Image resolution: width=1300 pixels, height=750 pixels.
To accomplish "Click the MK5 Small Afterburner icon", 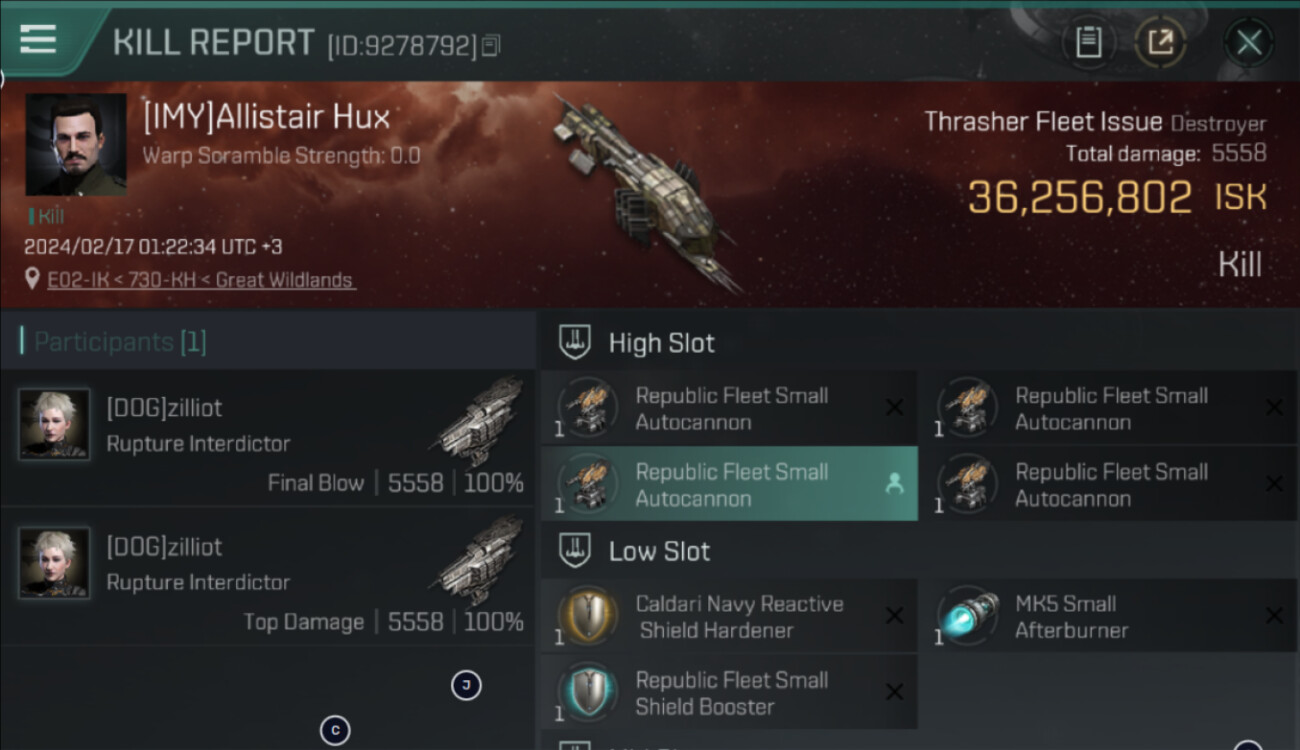I will pos(969,614).
